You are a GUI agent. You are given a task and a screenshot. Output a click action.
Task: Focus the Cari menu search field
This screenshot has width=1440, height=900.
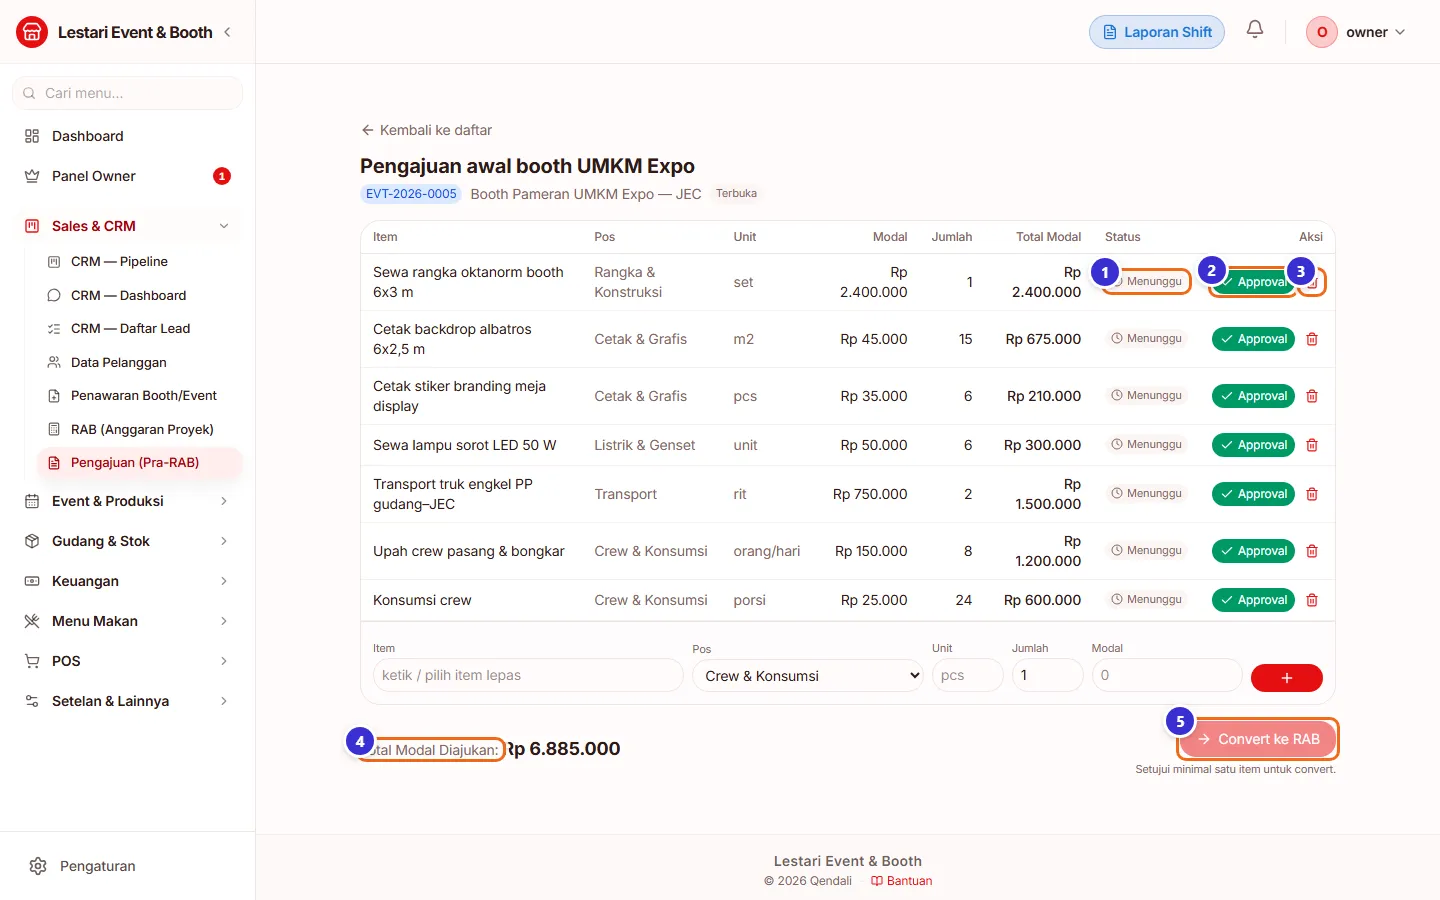click(127, 93)
